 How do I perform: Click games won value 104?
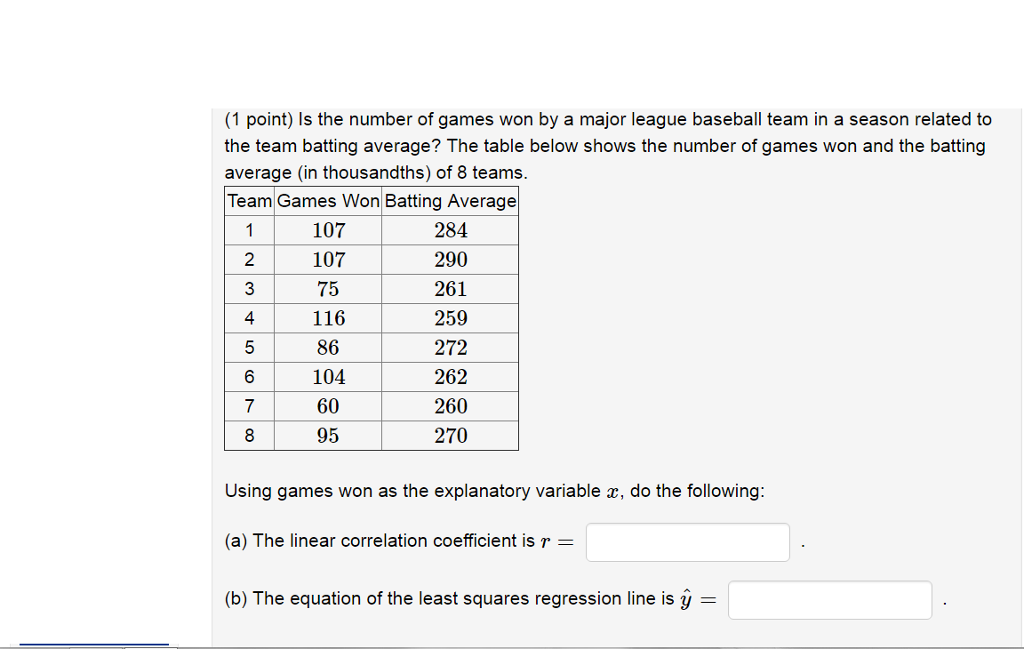click(x=328, y=377)
